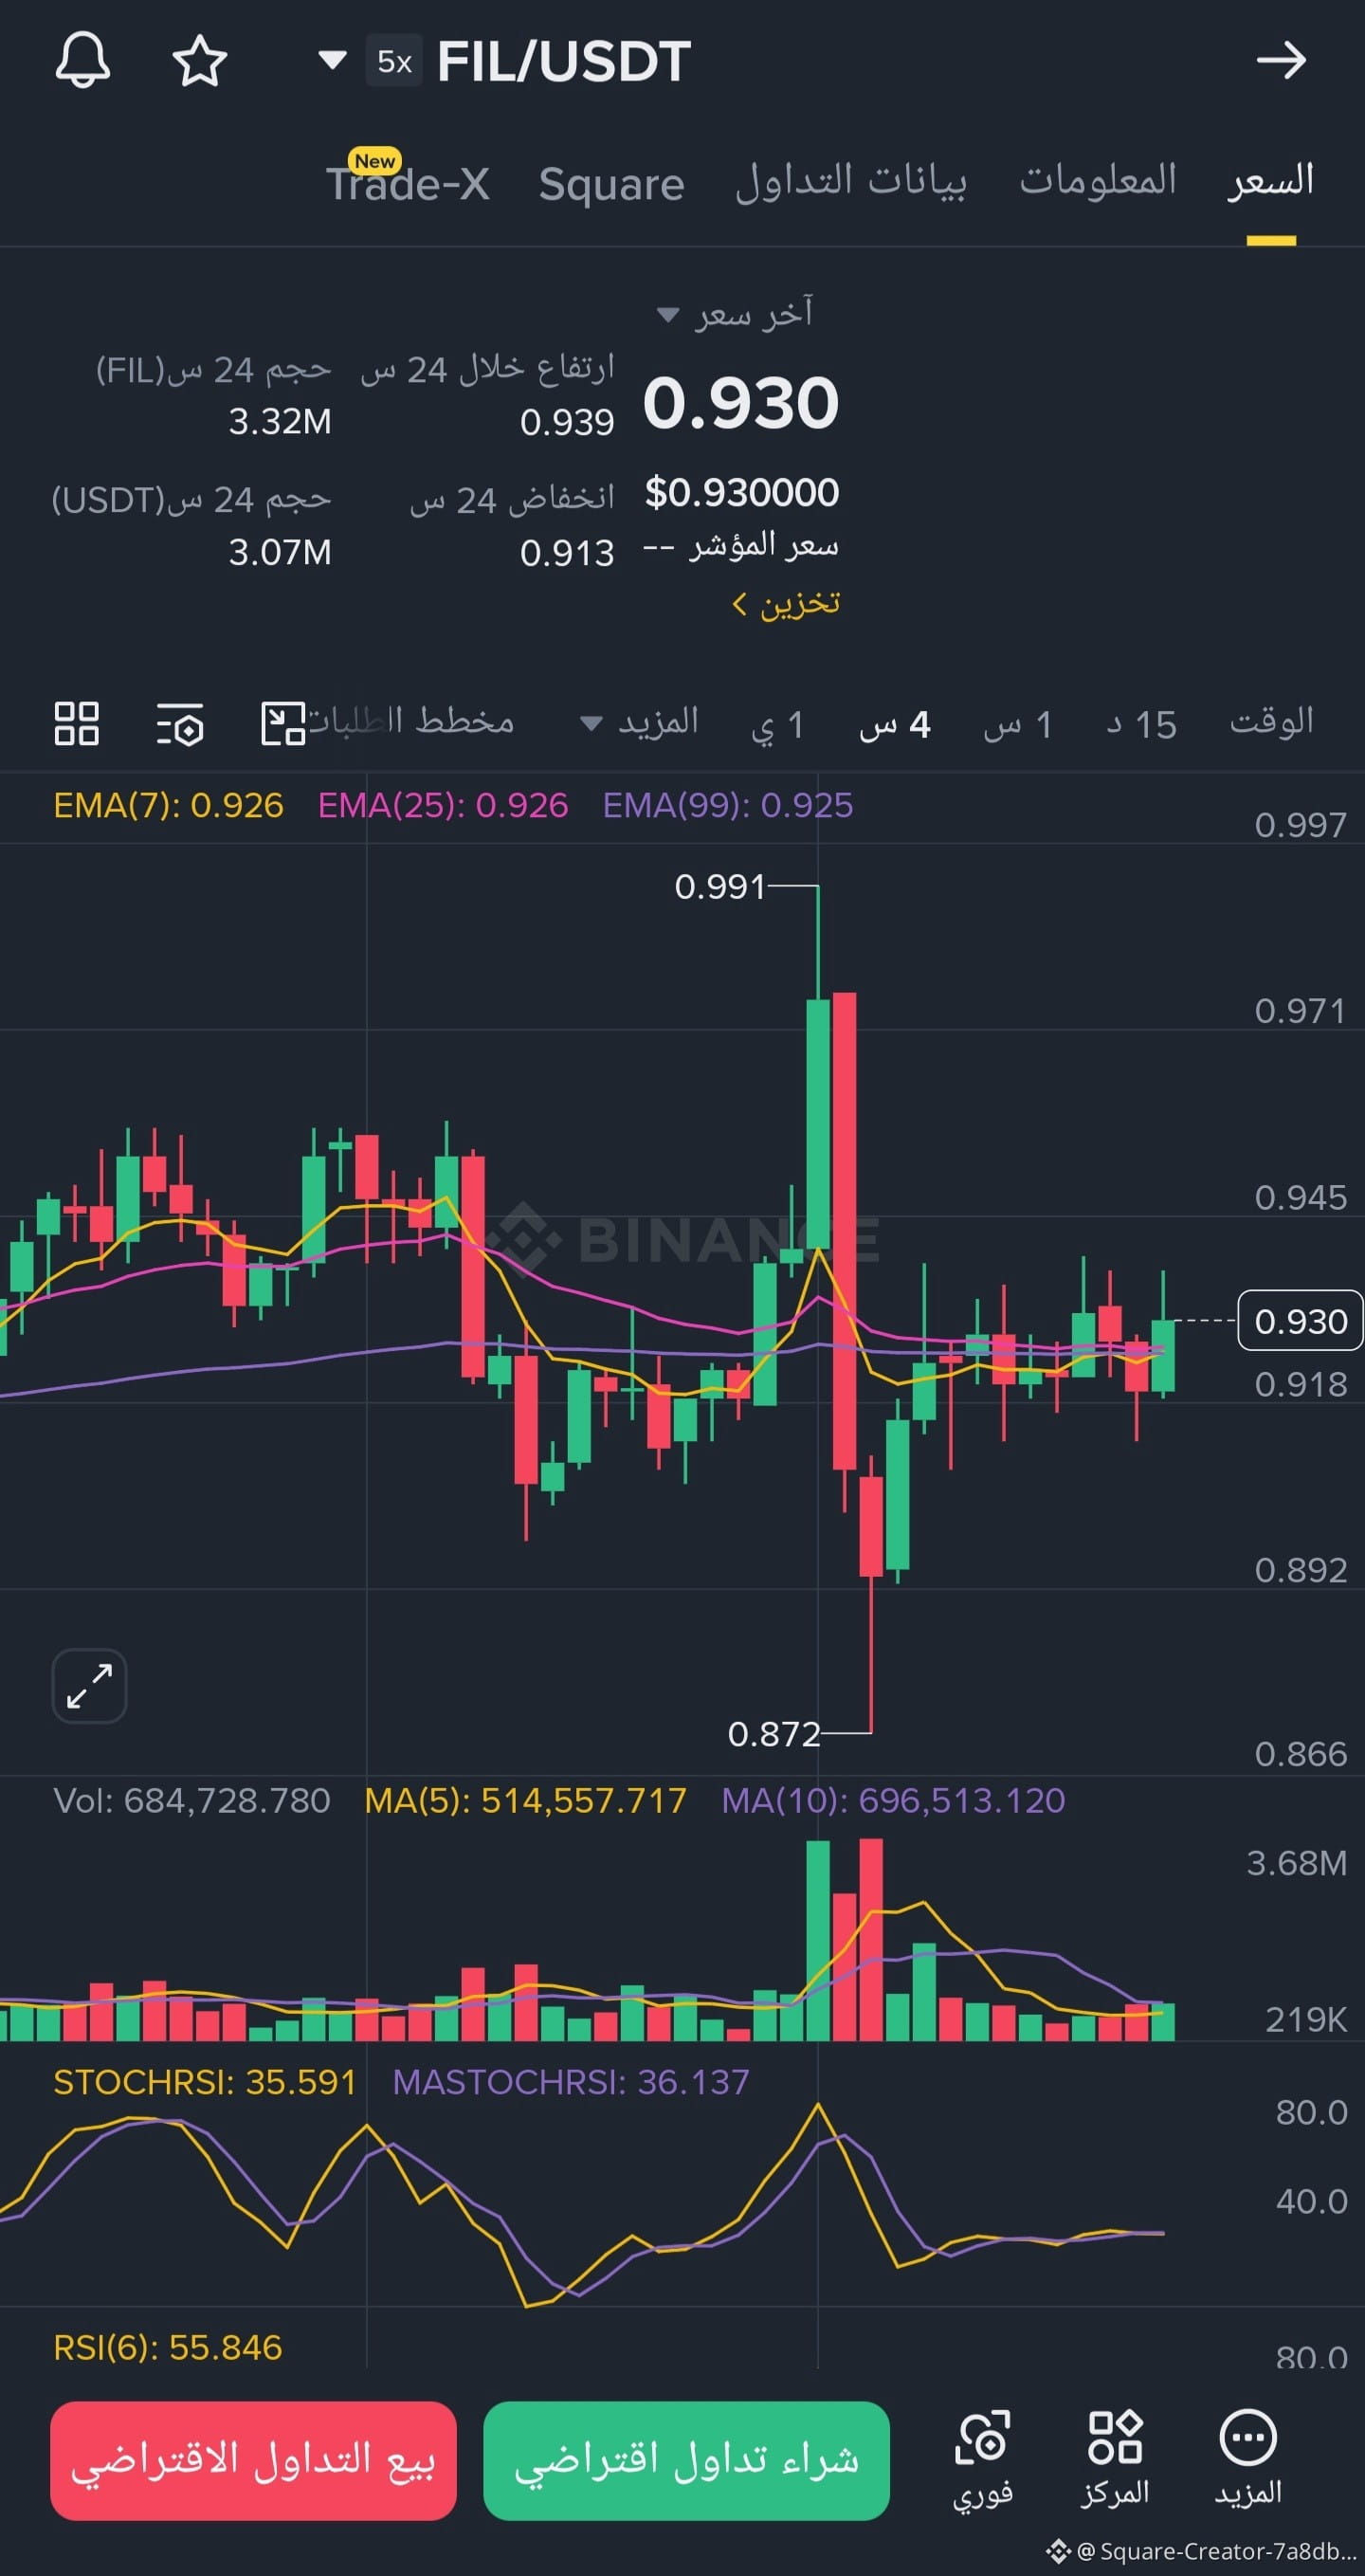This screenshot has height=2576, width=1365.
Task: Open chart indicator settings icon
Action: point(181,723)
